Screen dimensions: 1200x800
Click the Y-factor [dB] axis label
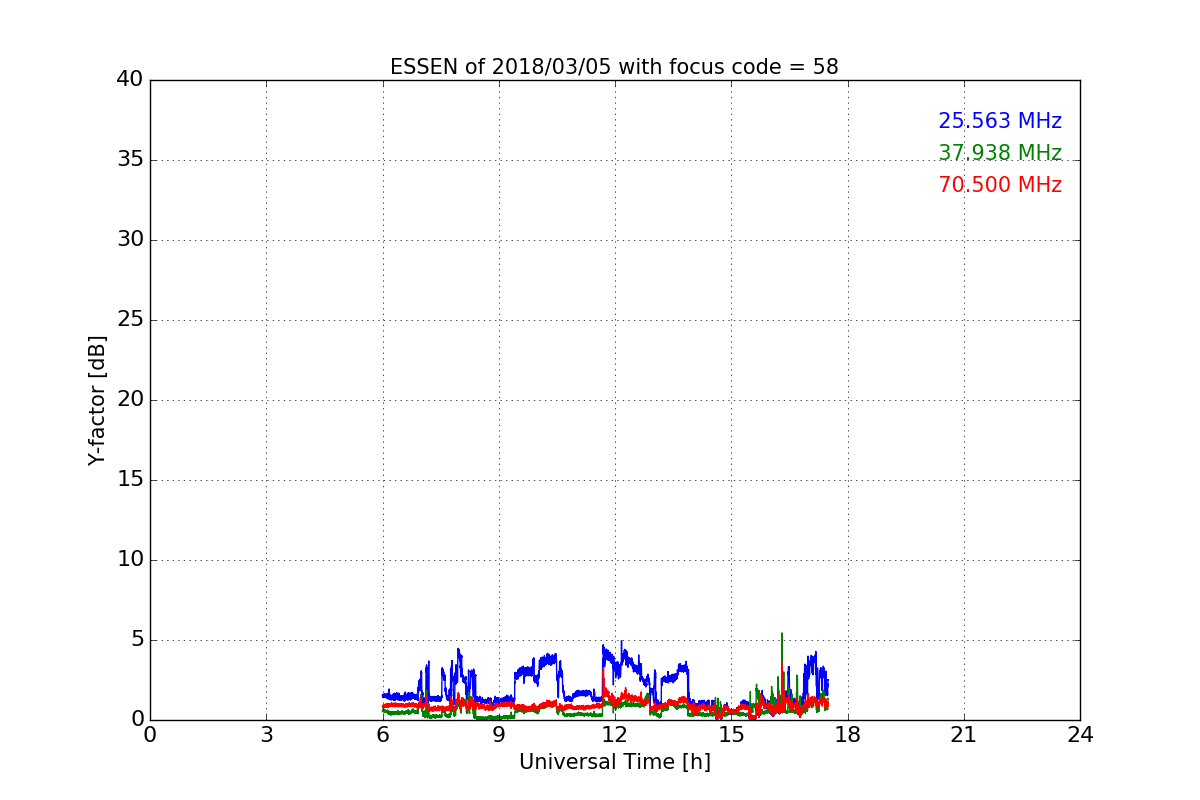pos(97,400)
